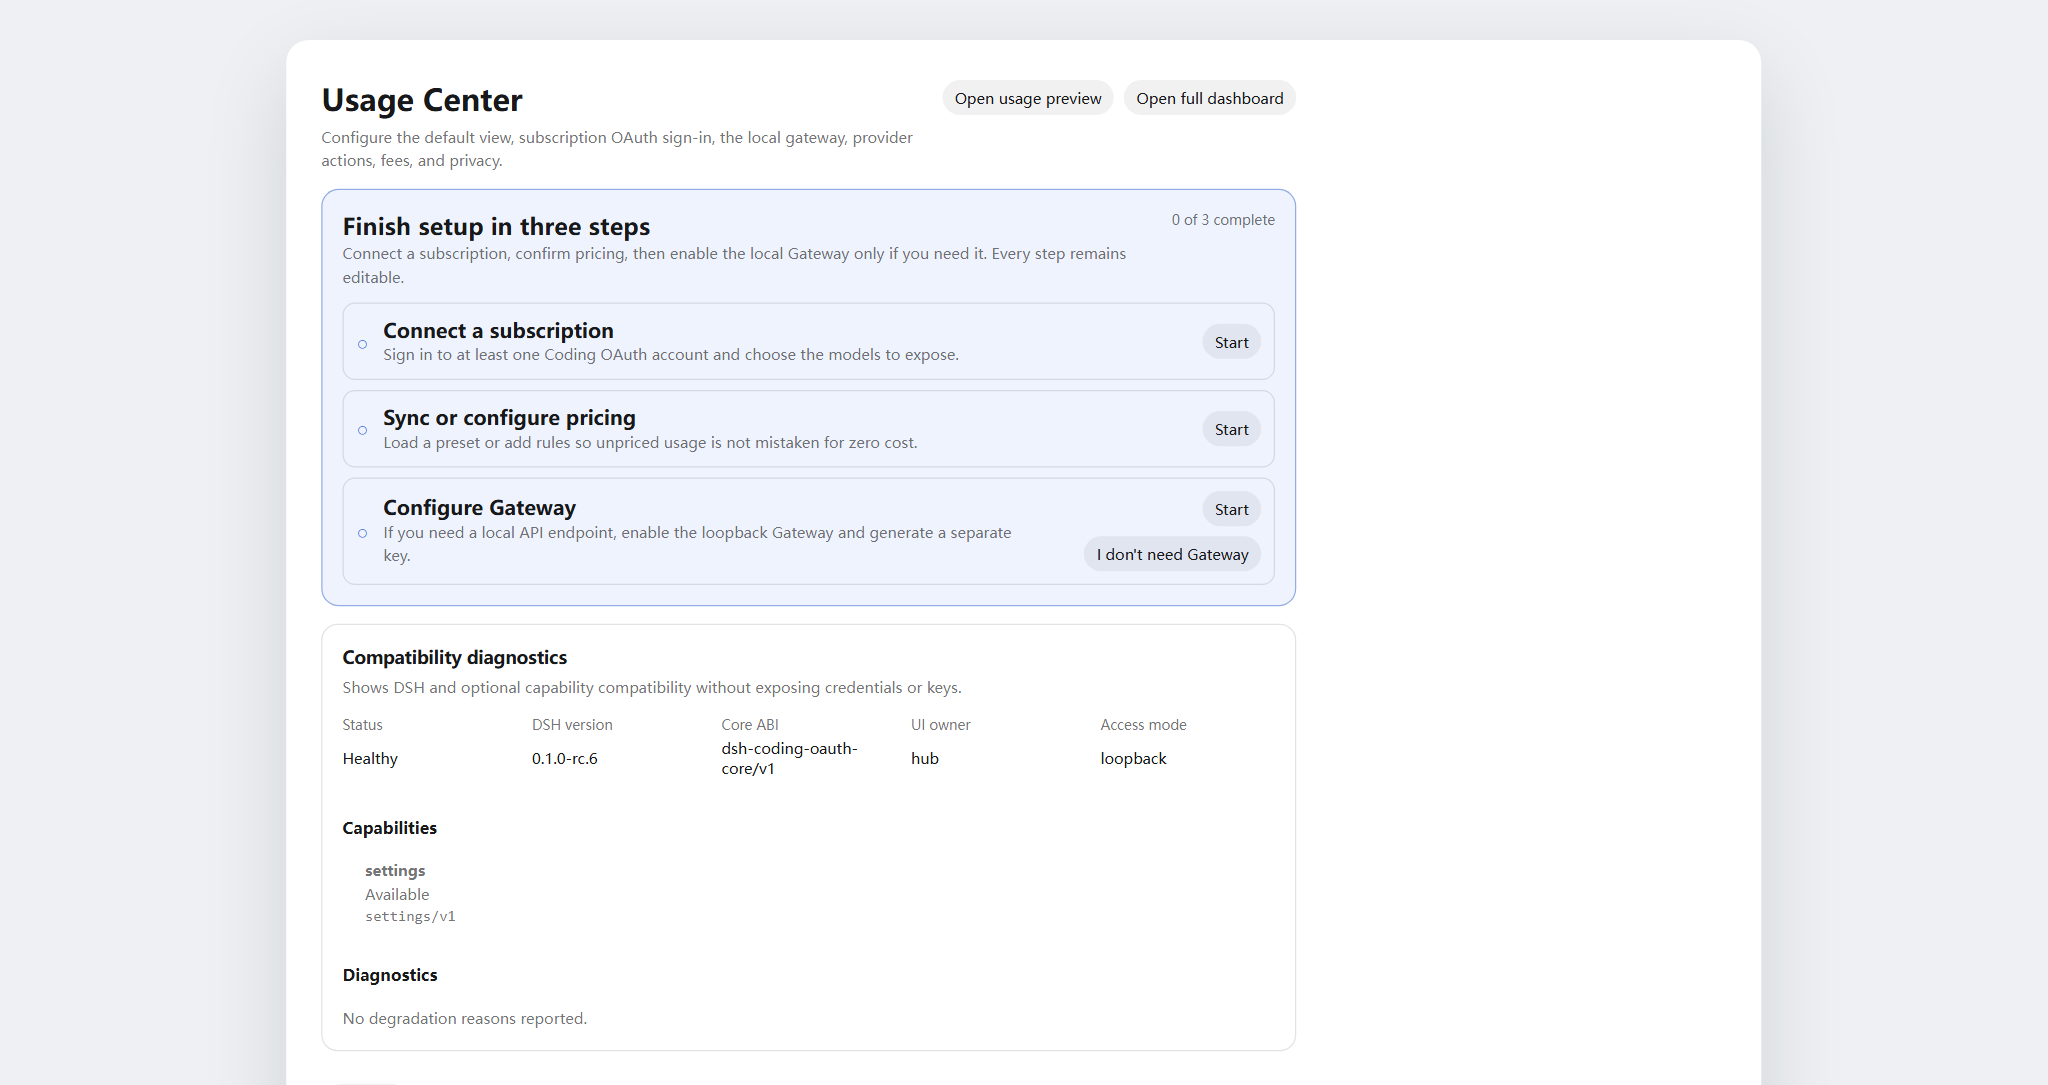This screenshot has height=1085, width=2048.
Task: Click the DSH version value 0.1.0-rc.6
Action: [564, 758]
